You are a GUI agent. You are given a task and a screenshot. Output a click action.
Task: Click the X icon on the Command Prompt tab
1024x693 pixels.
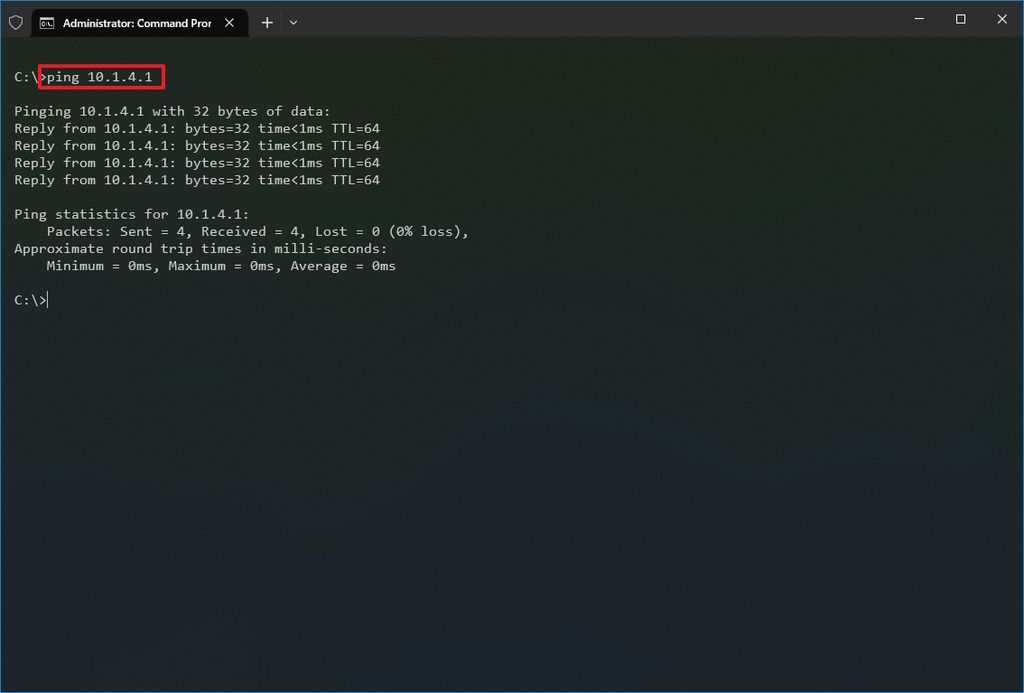coord(229,22)
